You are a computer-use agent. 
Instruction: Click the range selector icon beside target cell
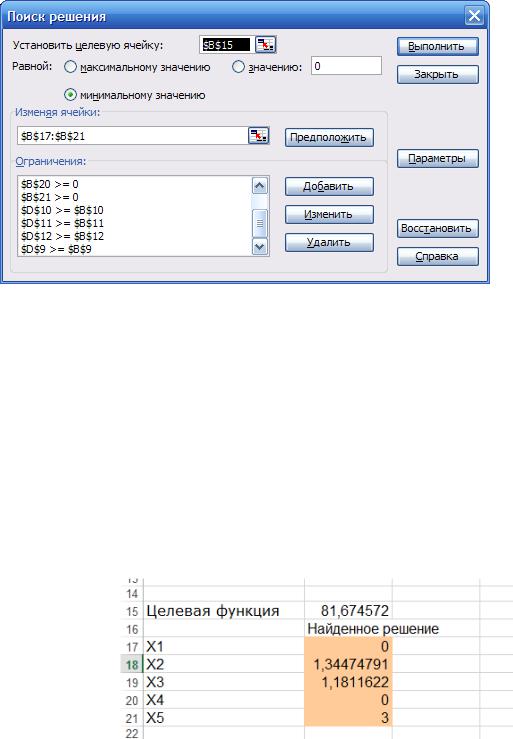[265, 45]
